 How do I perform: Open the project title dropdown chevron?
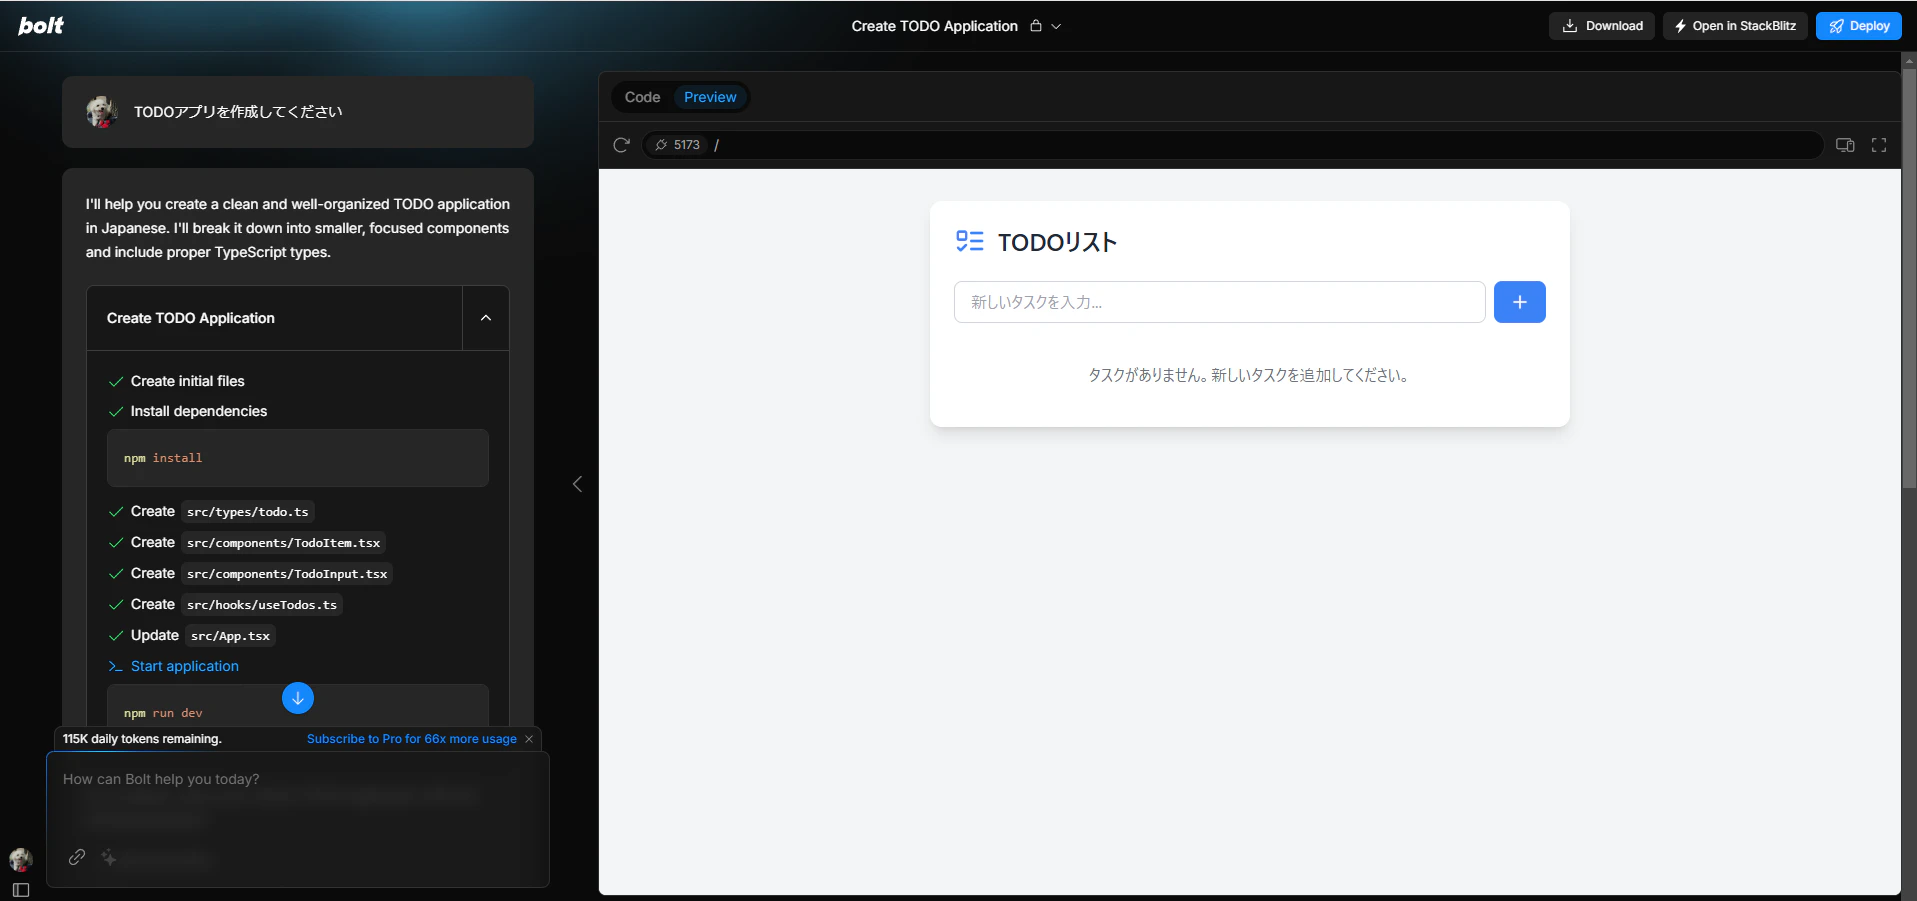[x=1056, y=27]
